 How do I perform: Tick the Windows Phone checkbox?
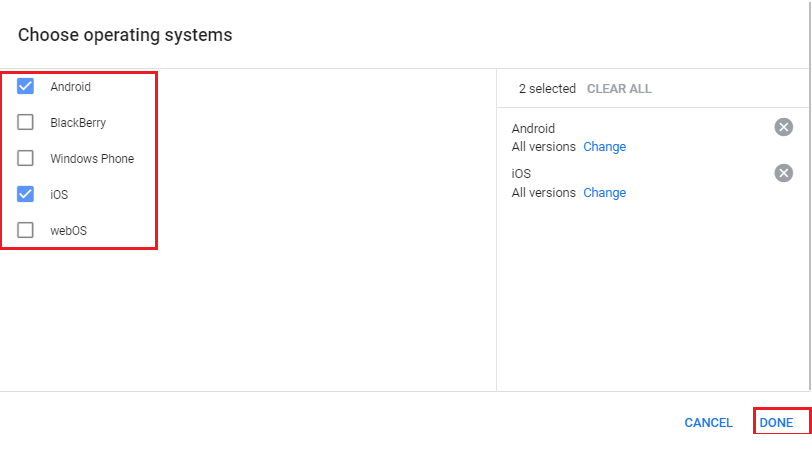25,158
